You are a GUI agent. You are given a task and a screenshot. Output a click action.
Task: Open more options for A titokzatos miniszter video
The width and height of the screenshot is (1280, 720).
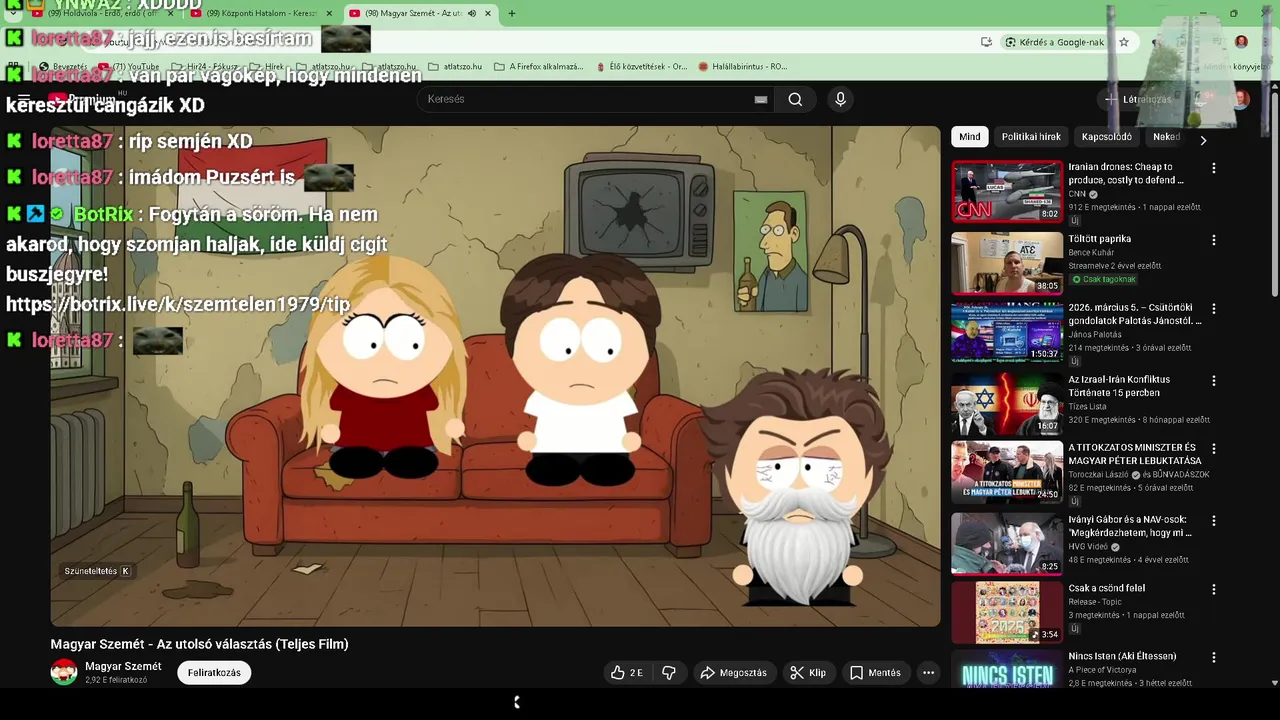[1214, 449]
